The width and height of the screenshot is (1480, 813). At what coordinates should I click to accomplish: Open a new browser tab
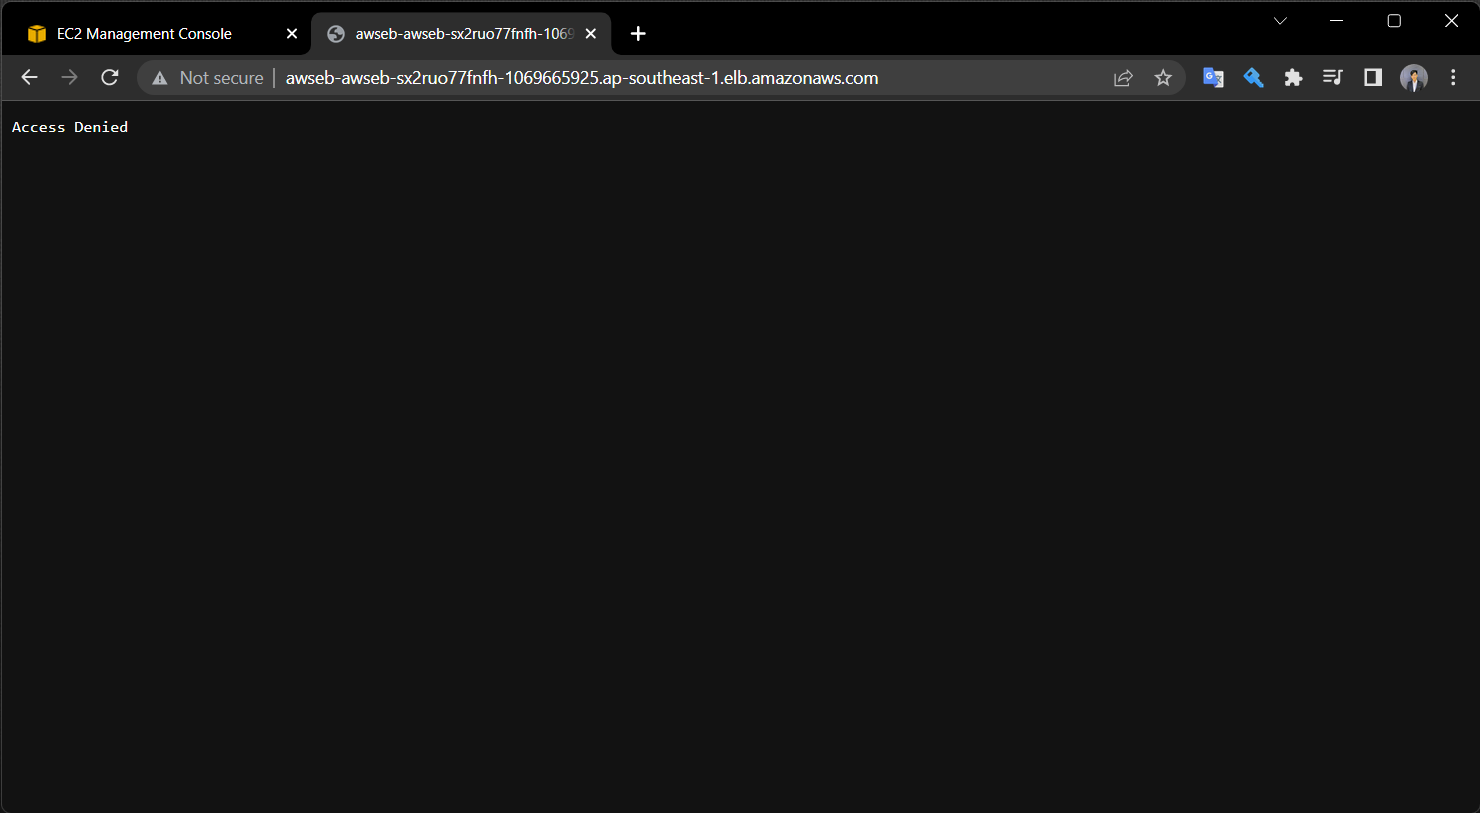[x=638, y=33]
